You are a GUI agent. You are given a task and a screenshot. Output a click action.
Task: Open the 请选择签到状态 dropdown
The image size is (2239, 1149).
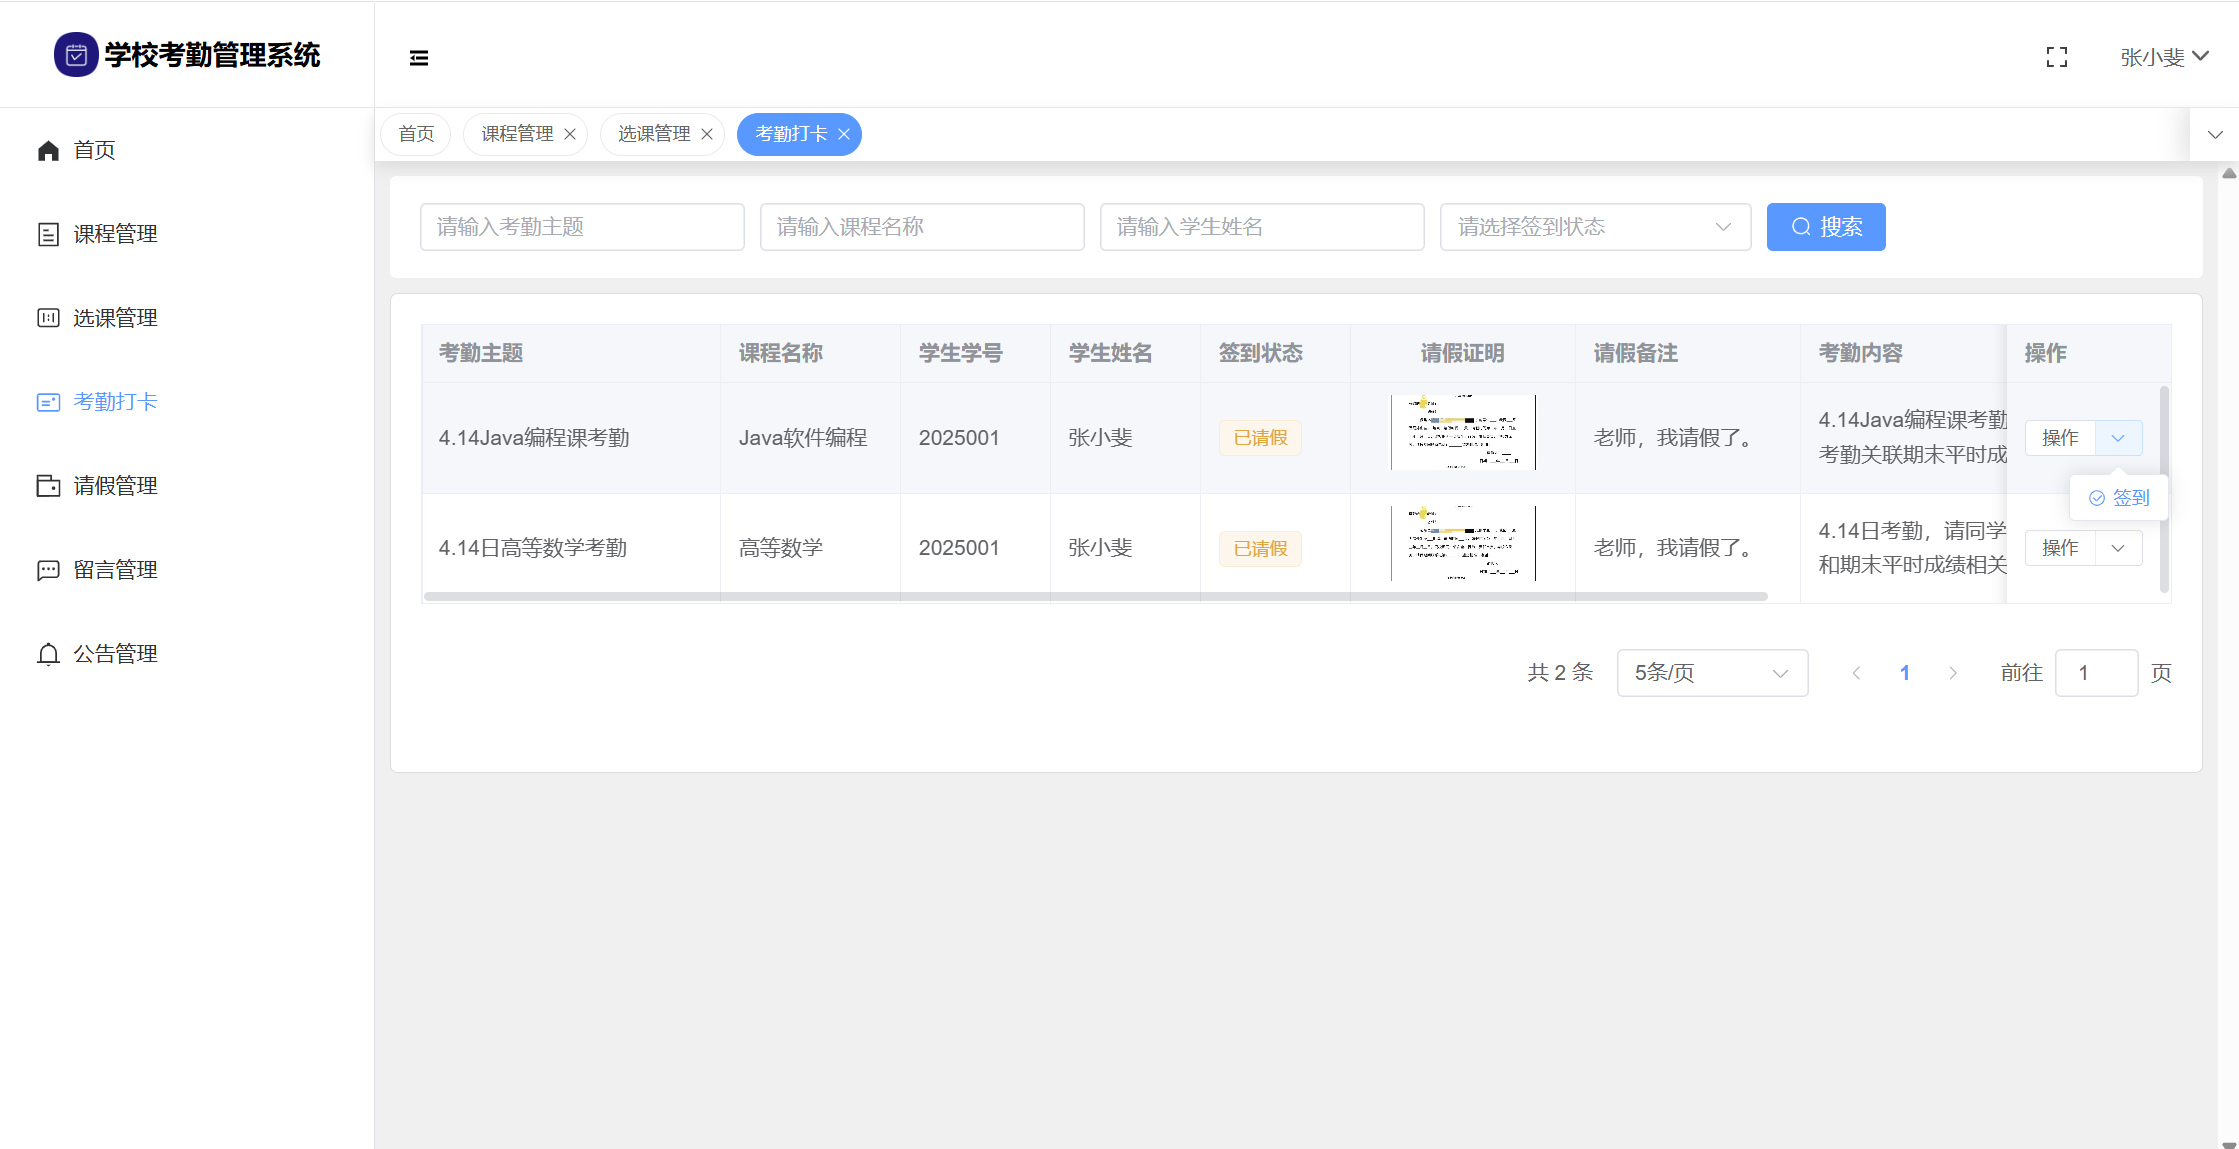(x=1594, y=227)
